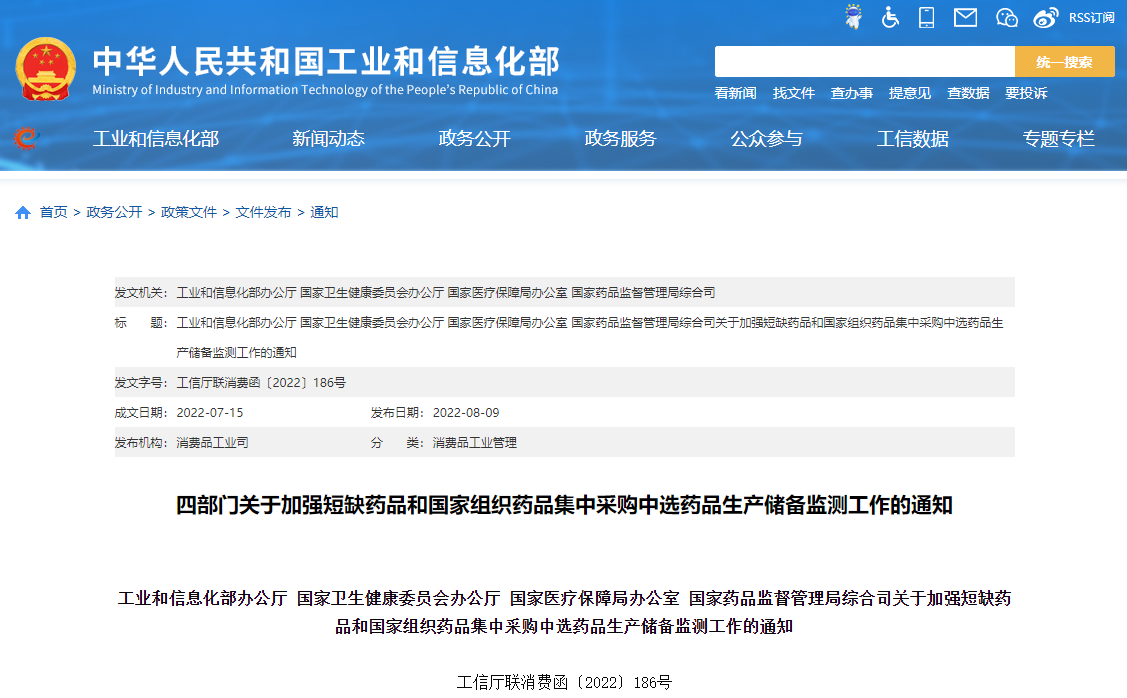Open the 公众参与 nav menu

767,138
